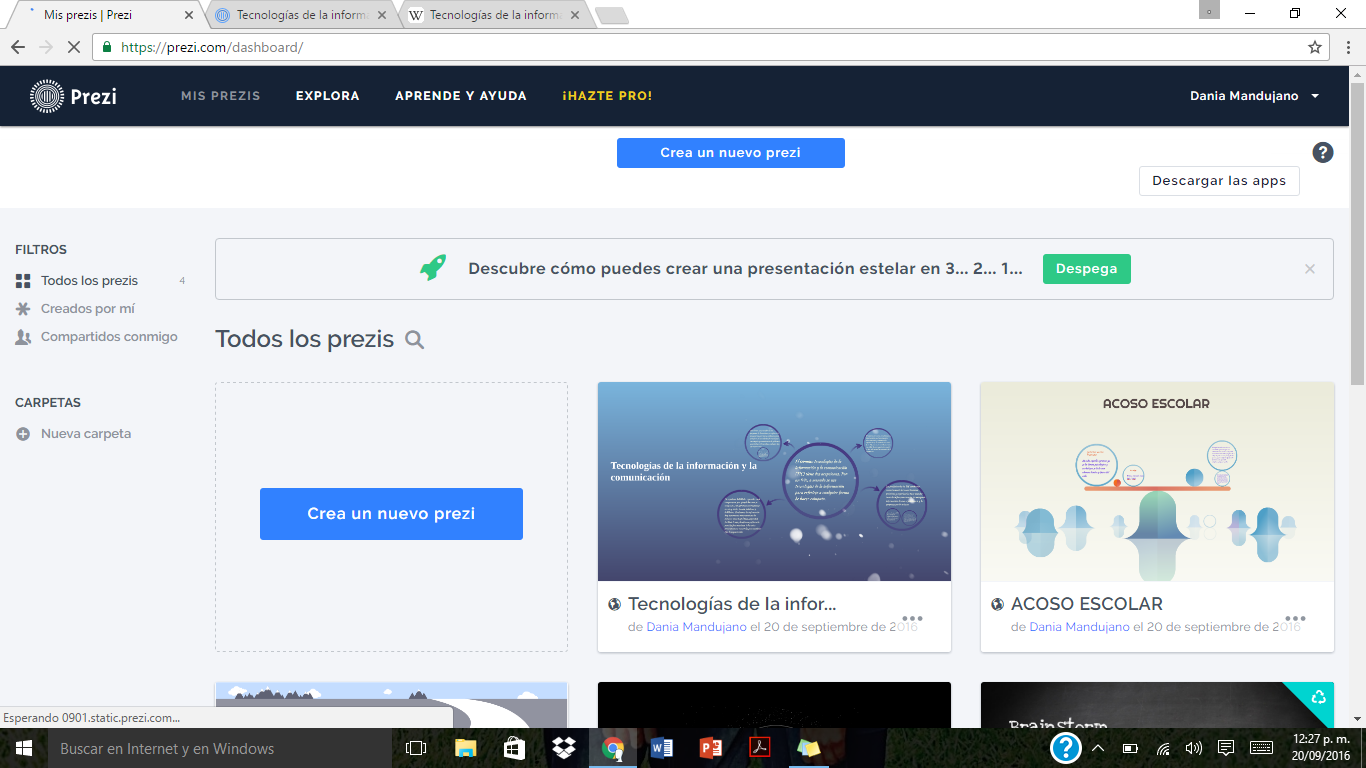Open ¡HAZTE PRO! in navigation

[x=607, y=96]
